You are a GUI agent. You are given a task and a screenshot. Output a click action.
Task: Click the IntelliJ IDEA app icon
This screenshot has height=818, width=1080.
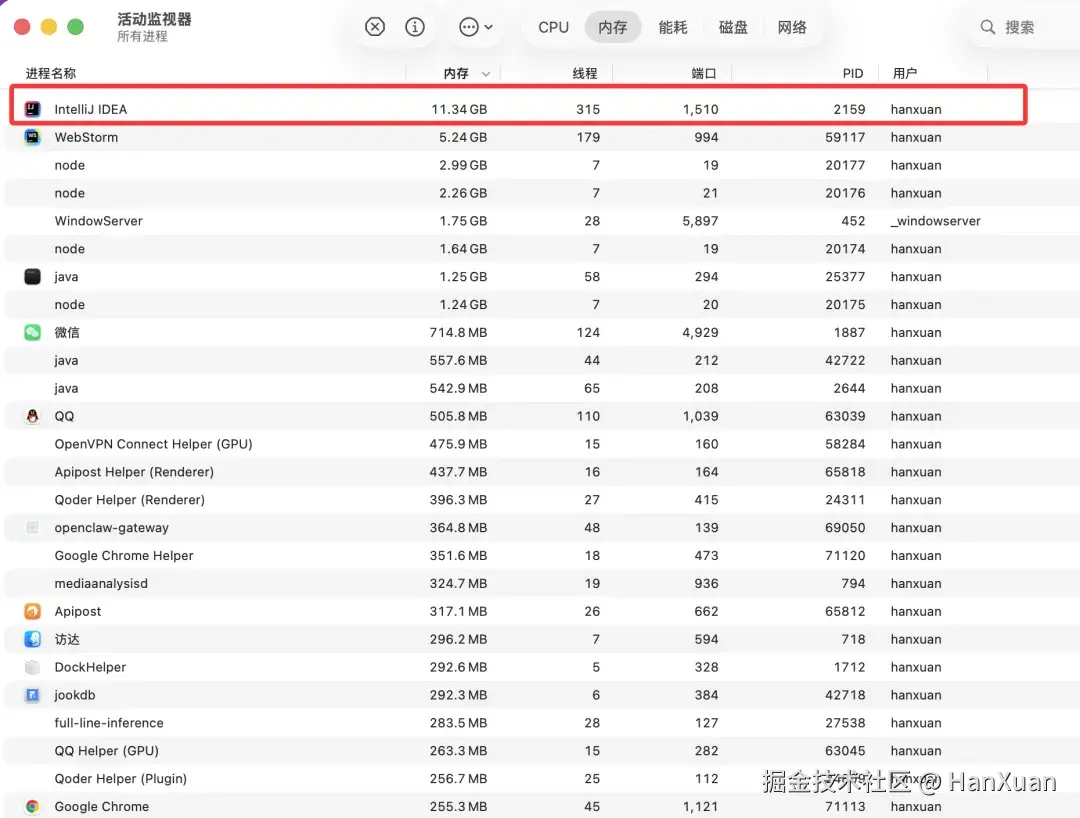coord(32,109)
